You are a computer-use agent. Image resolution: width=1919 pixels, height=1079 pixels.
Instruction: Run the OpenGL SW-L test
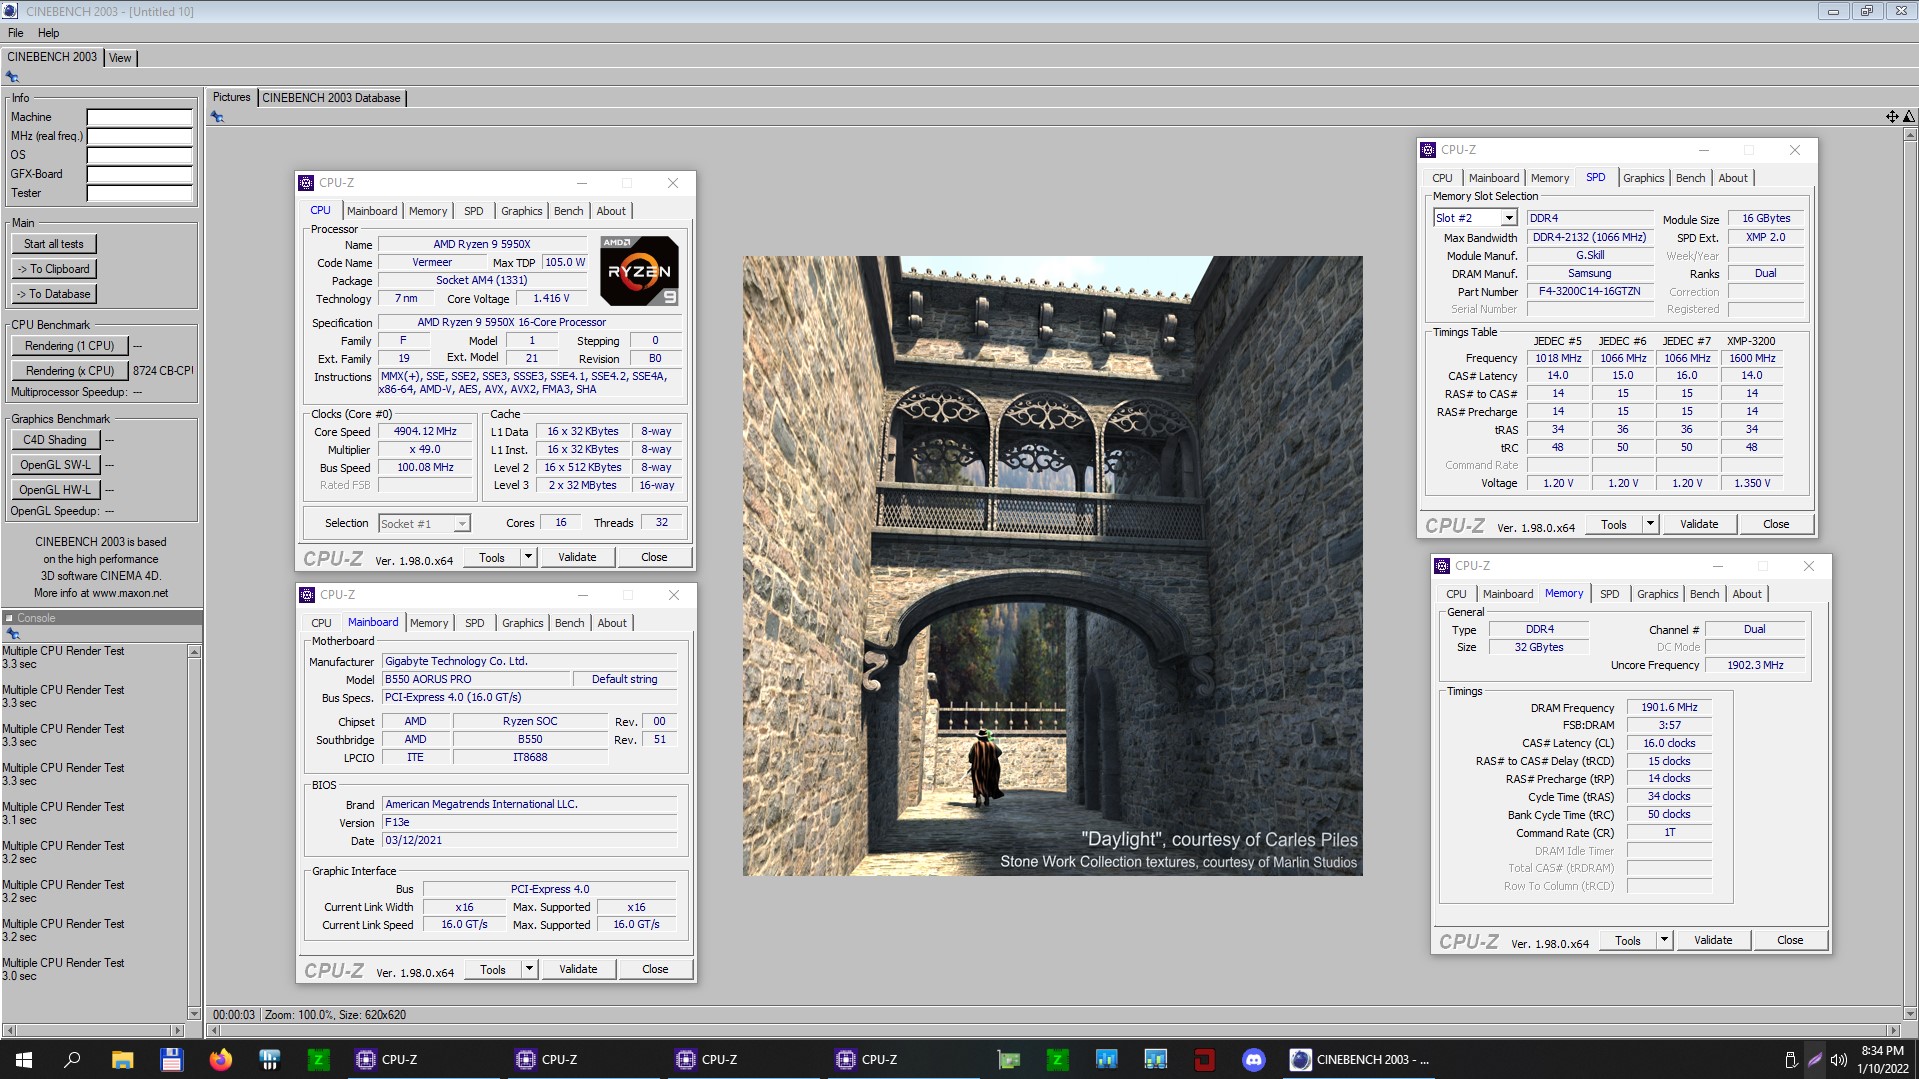pos(55,465)
